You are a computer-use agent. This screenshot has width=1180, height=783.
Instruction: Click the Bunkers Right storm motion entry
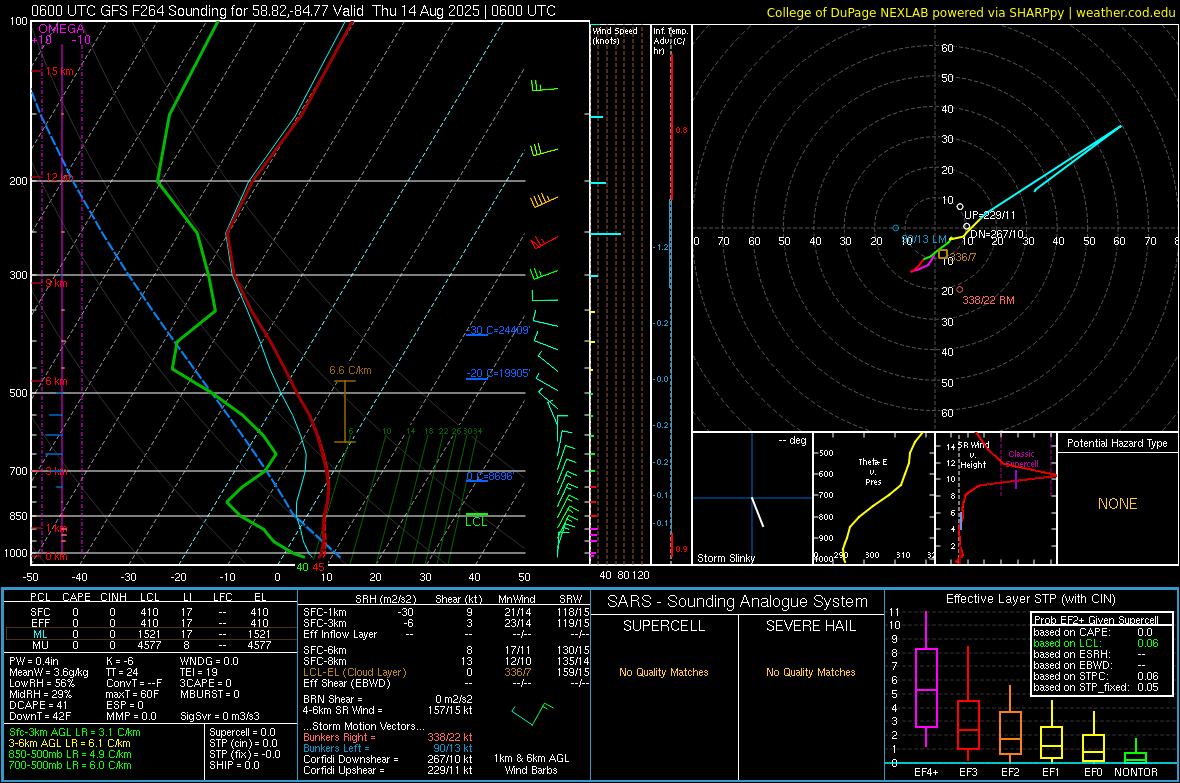388,737
